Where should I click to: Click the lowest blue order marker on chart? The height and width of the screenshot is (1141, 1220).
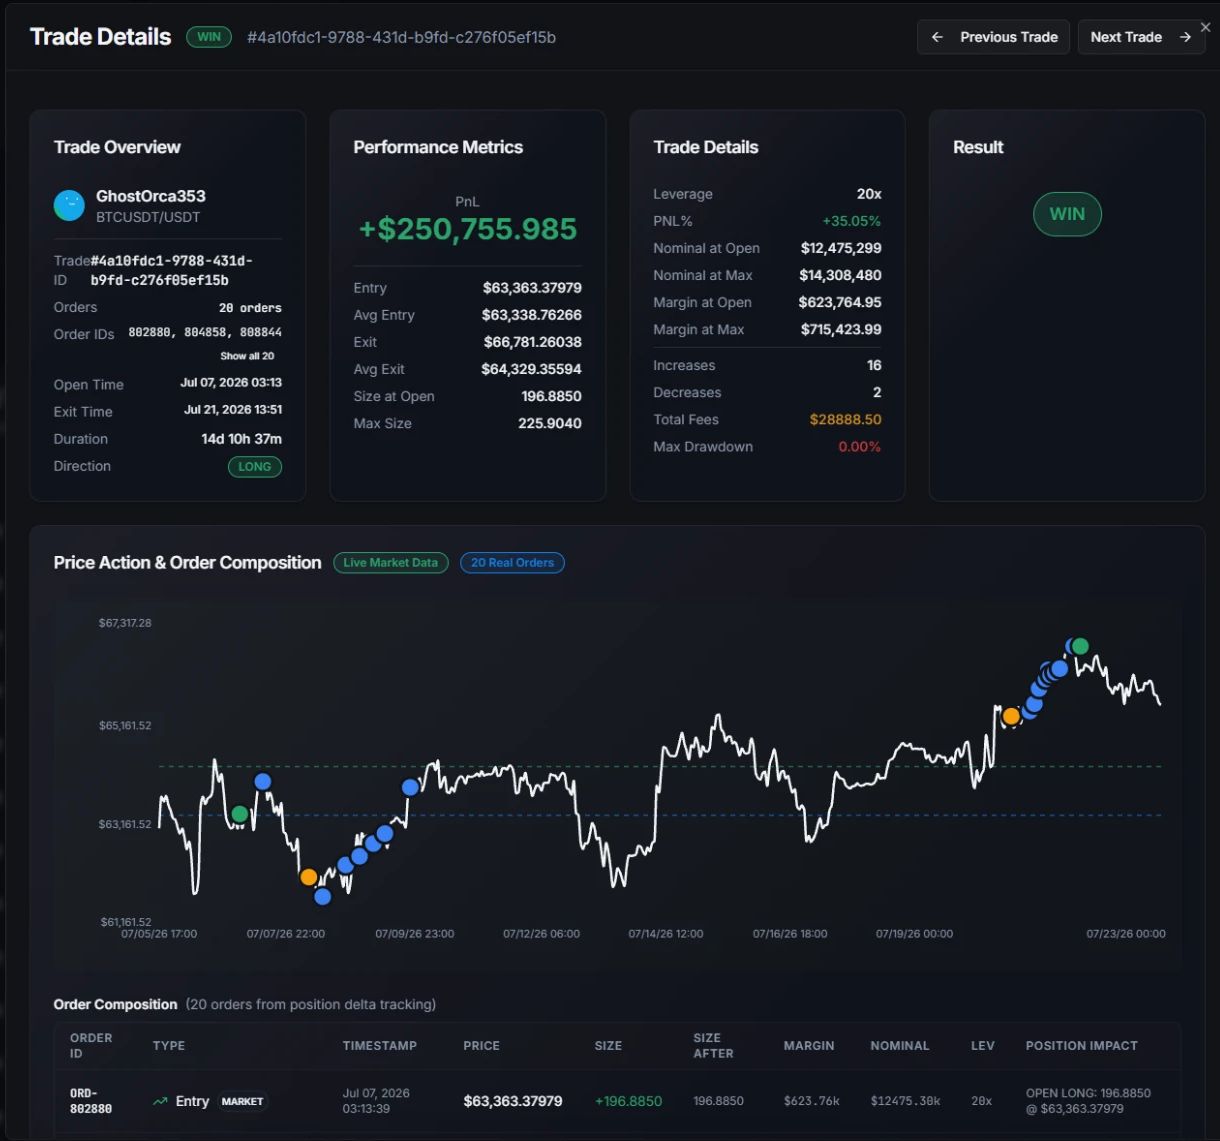322,896
